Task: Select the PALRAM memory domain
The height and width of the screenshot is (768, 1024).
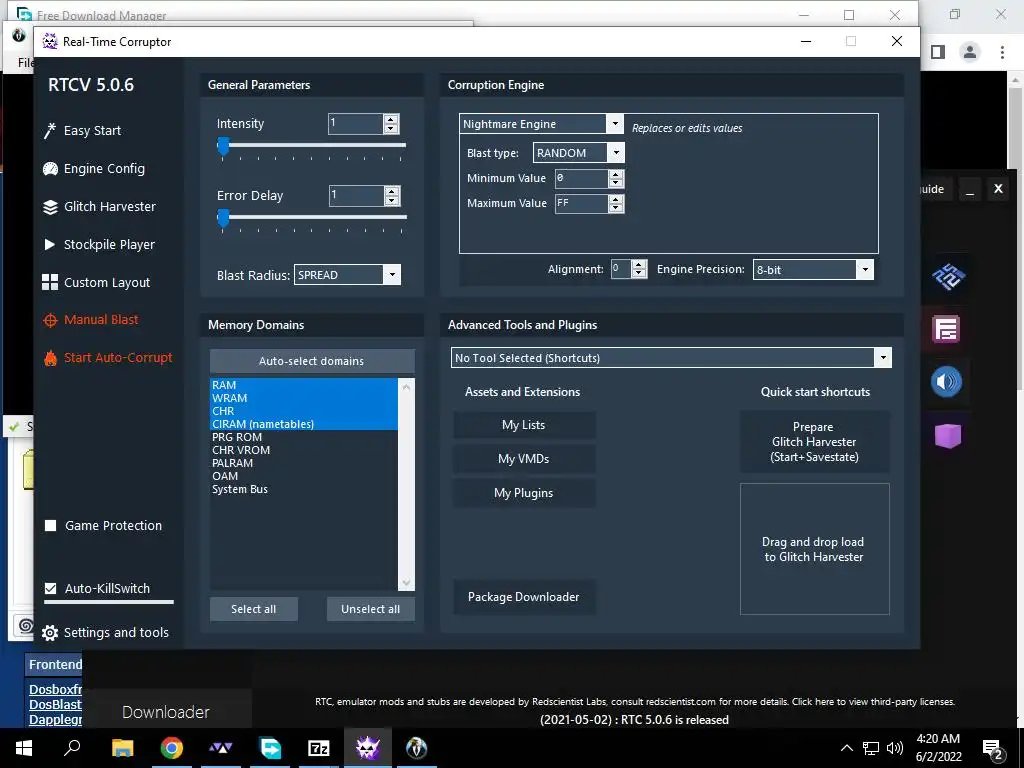Action: [x=304, y=463]
